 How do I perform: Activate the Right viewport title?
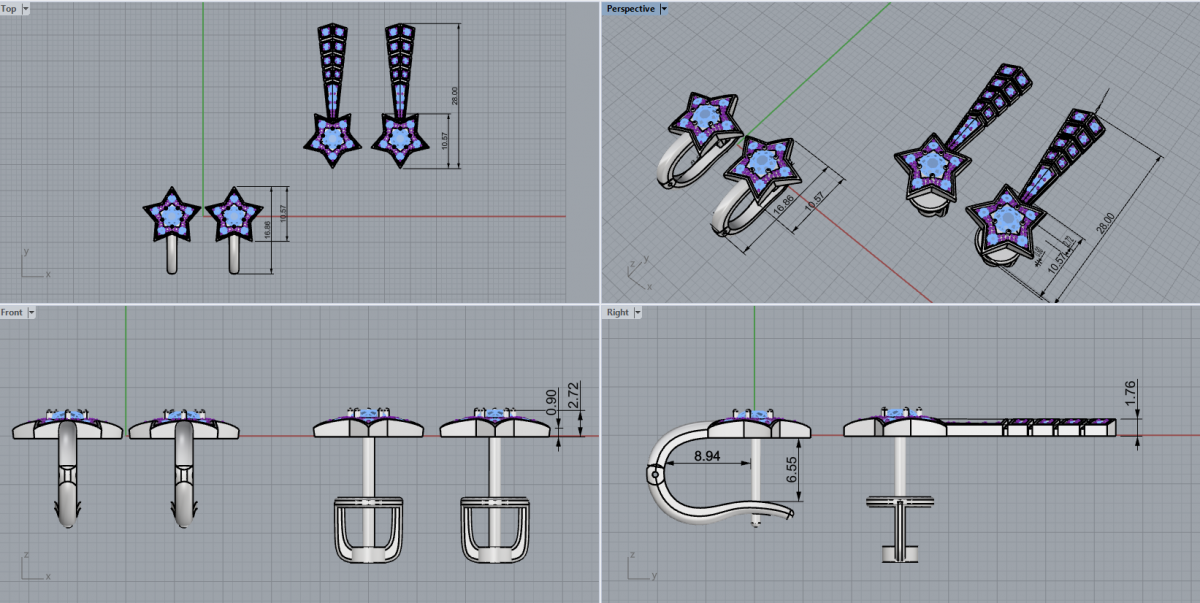tap(617, 312)
